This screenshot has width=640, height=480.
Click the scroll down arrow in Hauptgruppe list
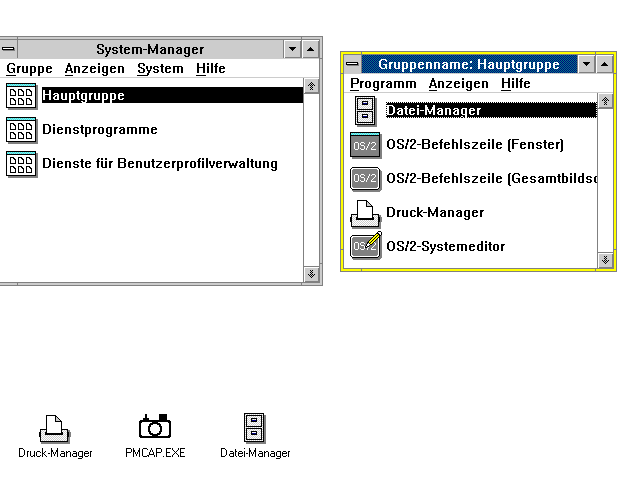pyautogui.click(x=605, y=260)
